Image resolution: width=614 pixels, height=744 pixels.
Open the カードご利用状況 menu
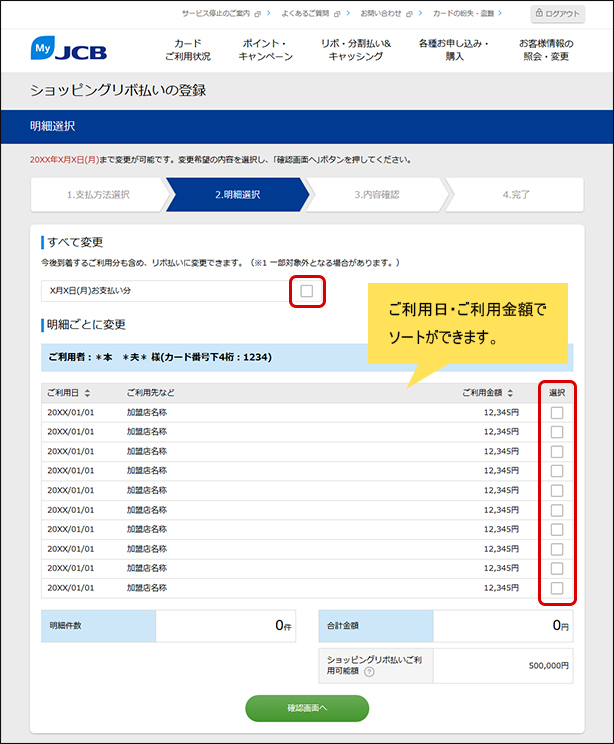coord(188,50)
